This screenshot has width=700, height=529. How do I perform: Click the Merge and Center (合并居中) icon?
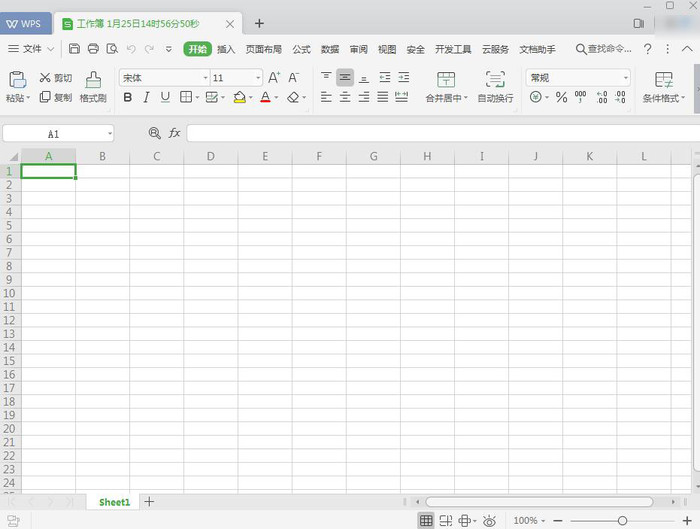click(x=445, y=79)
